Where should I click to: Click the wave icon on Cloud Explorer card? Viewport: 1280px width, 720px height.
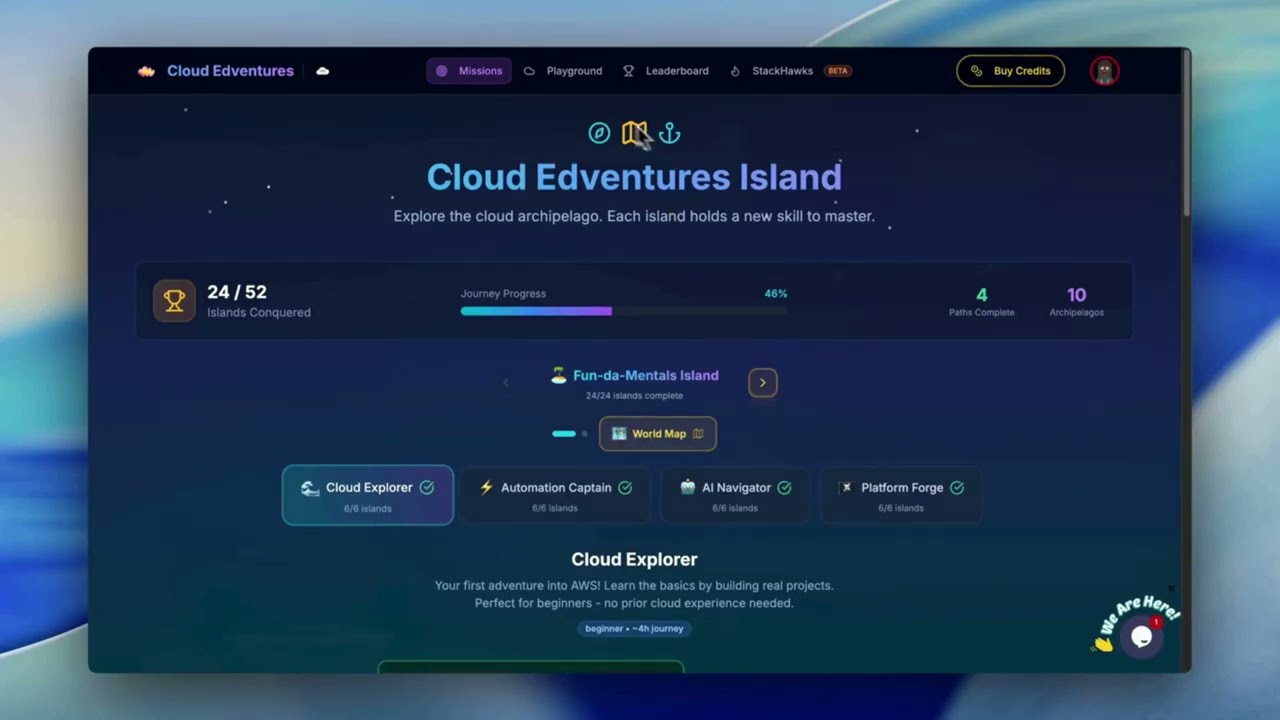point(310,488)
